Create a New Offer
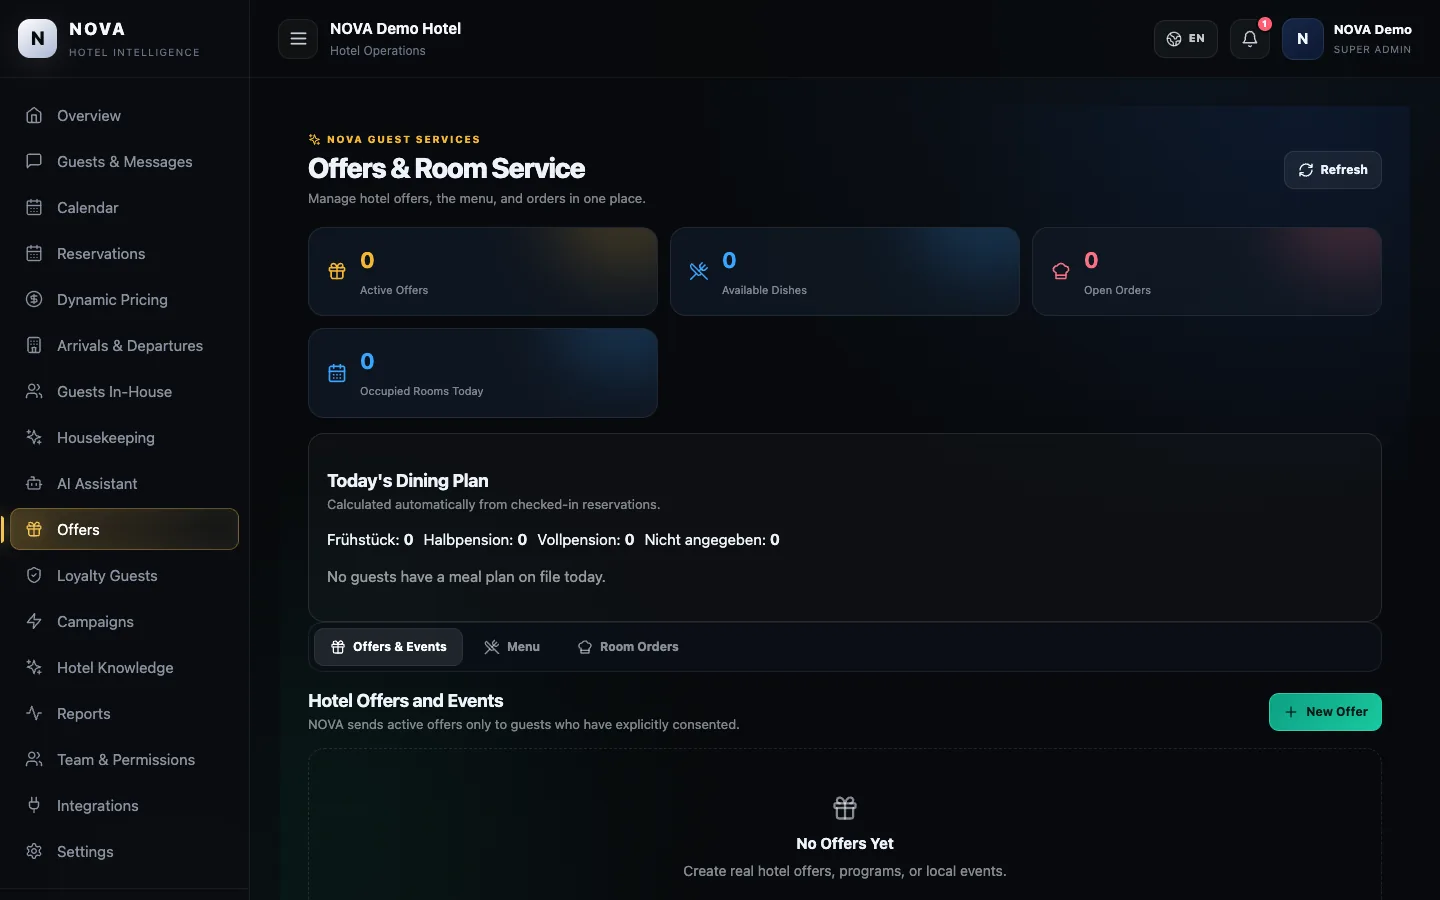The height and width of the screenshot is (900, 1440). coord(1325,712)
